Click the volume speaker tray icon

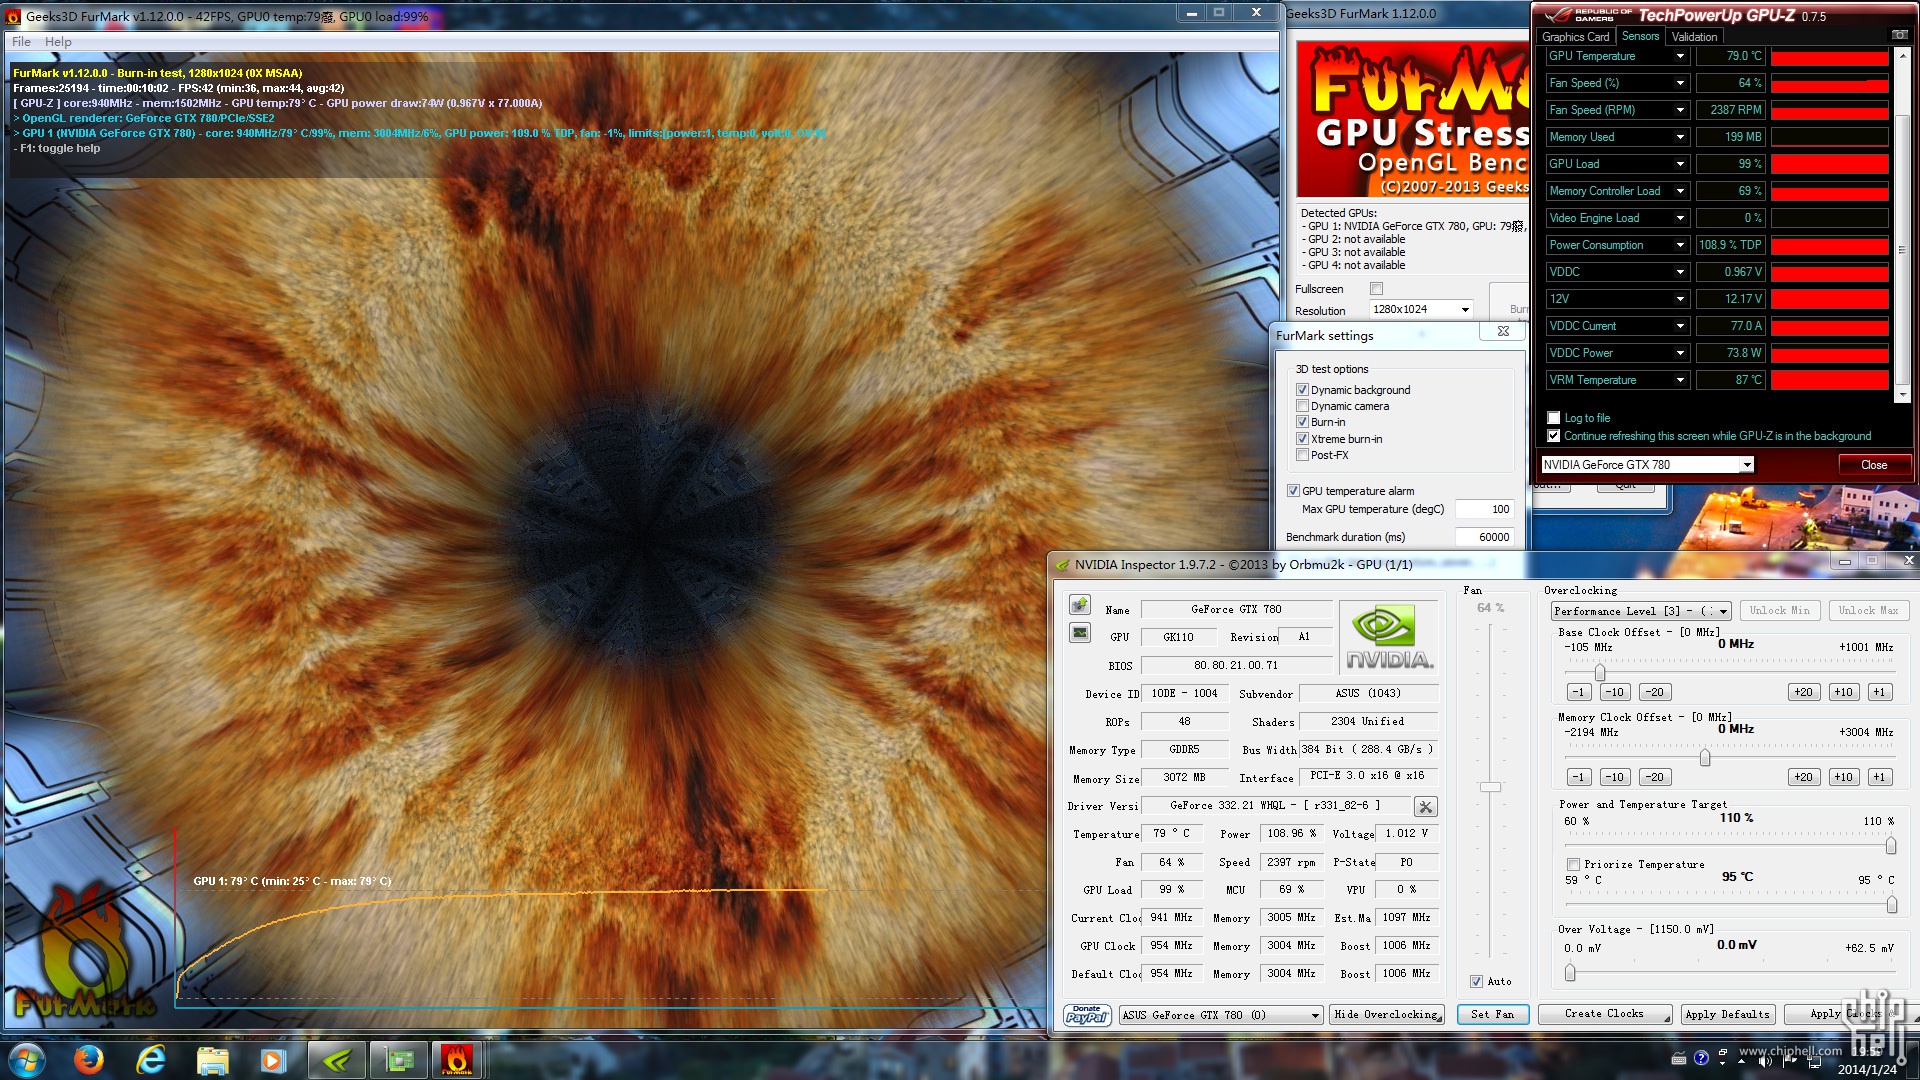point(1765,1060)
